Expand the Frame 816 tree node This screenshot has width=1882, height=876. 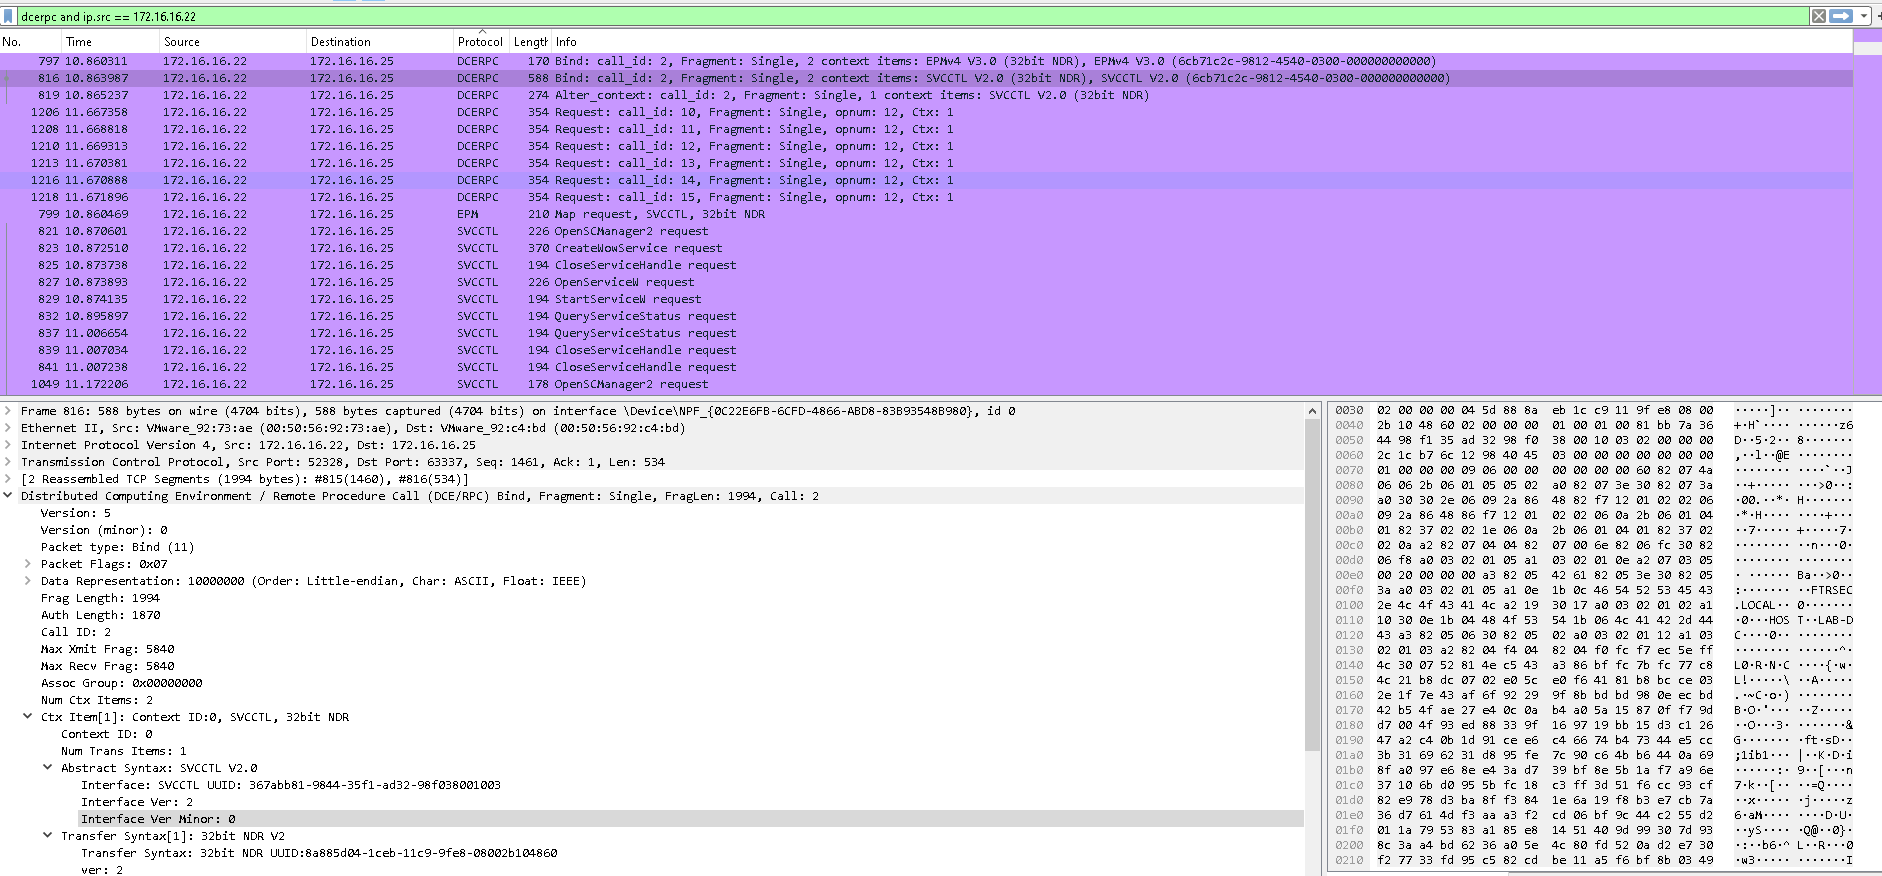click(8, 411)
